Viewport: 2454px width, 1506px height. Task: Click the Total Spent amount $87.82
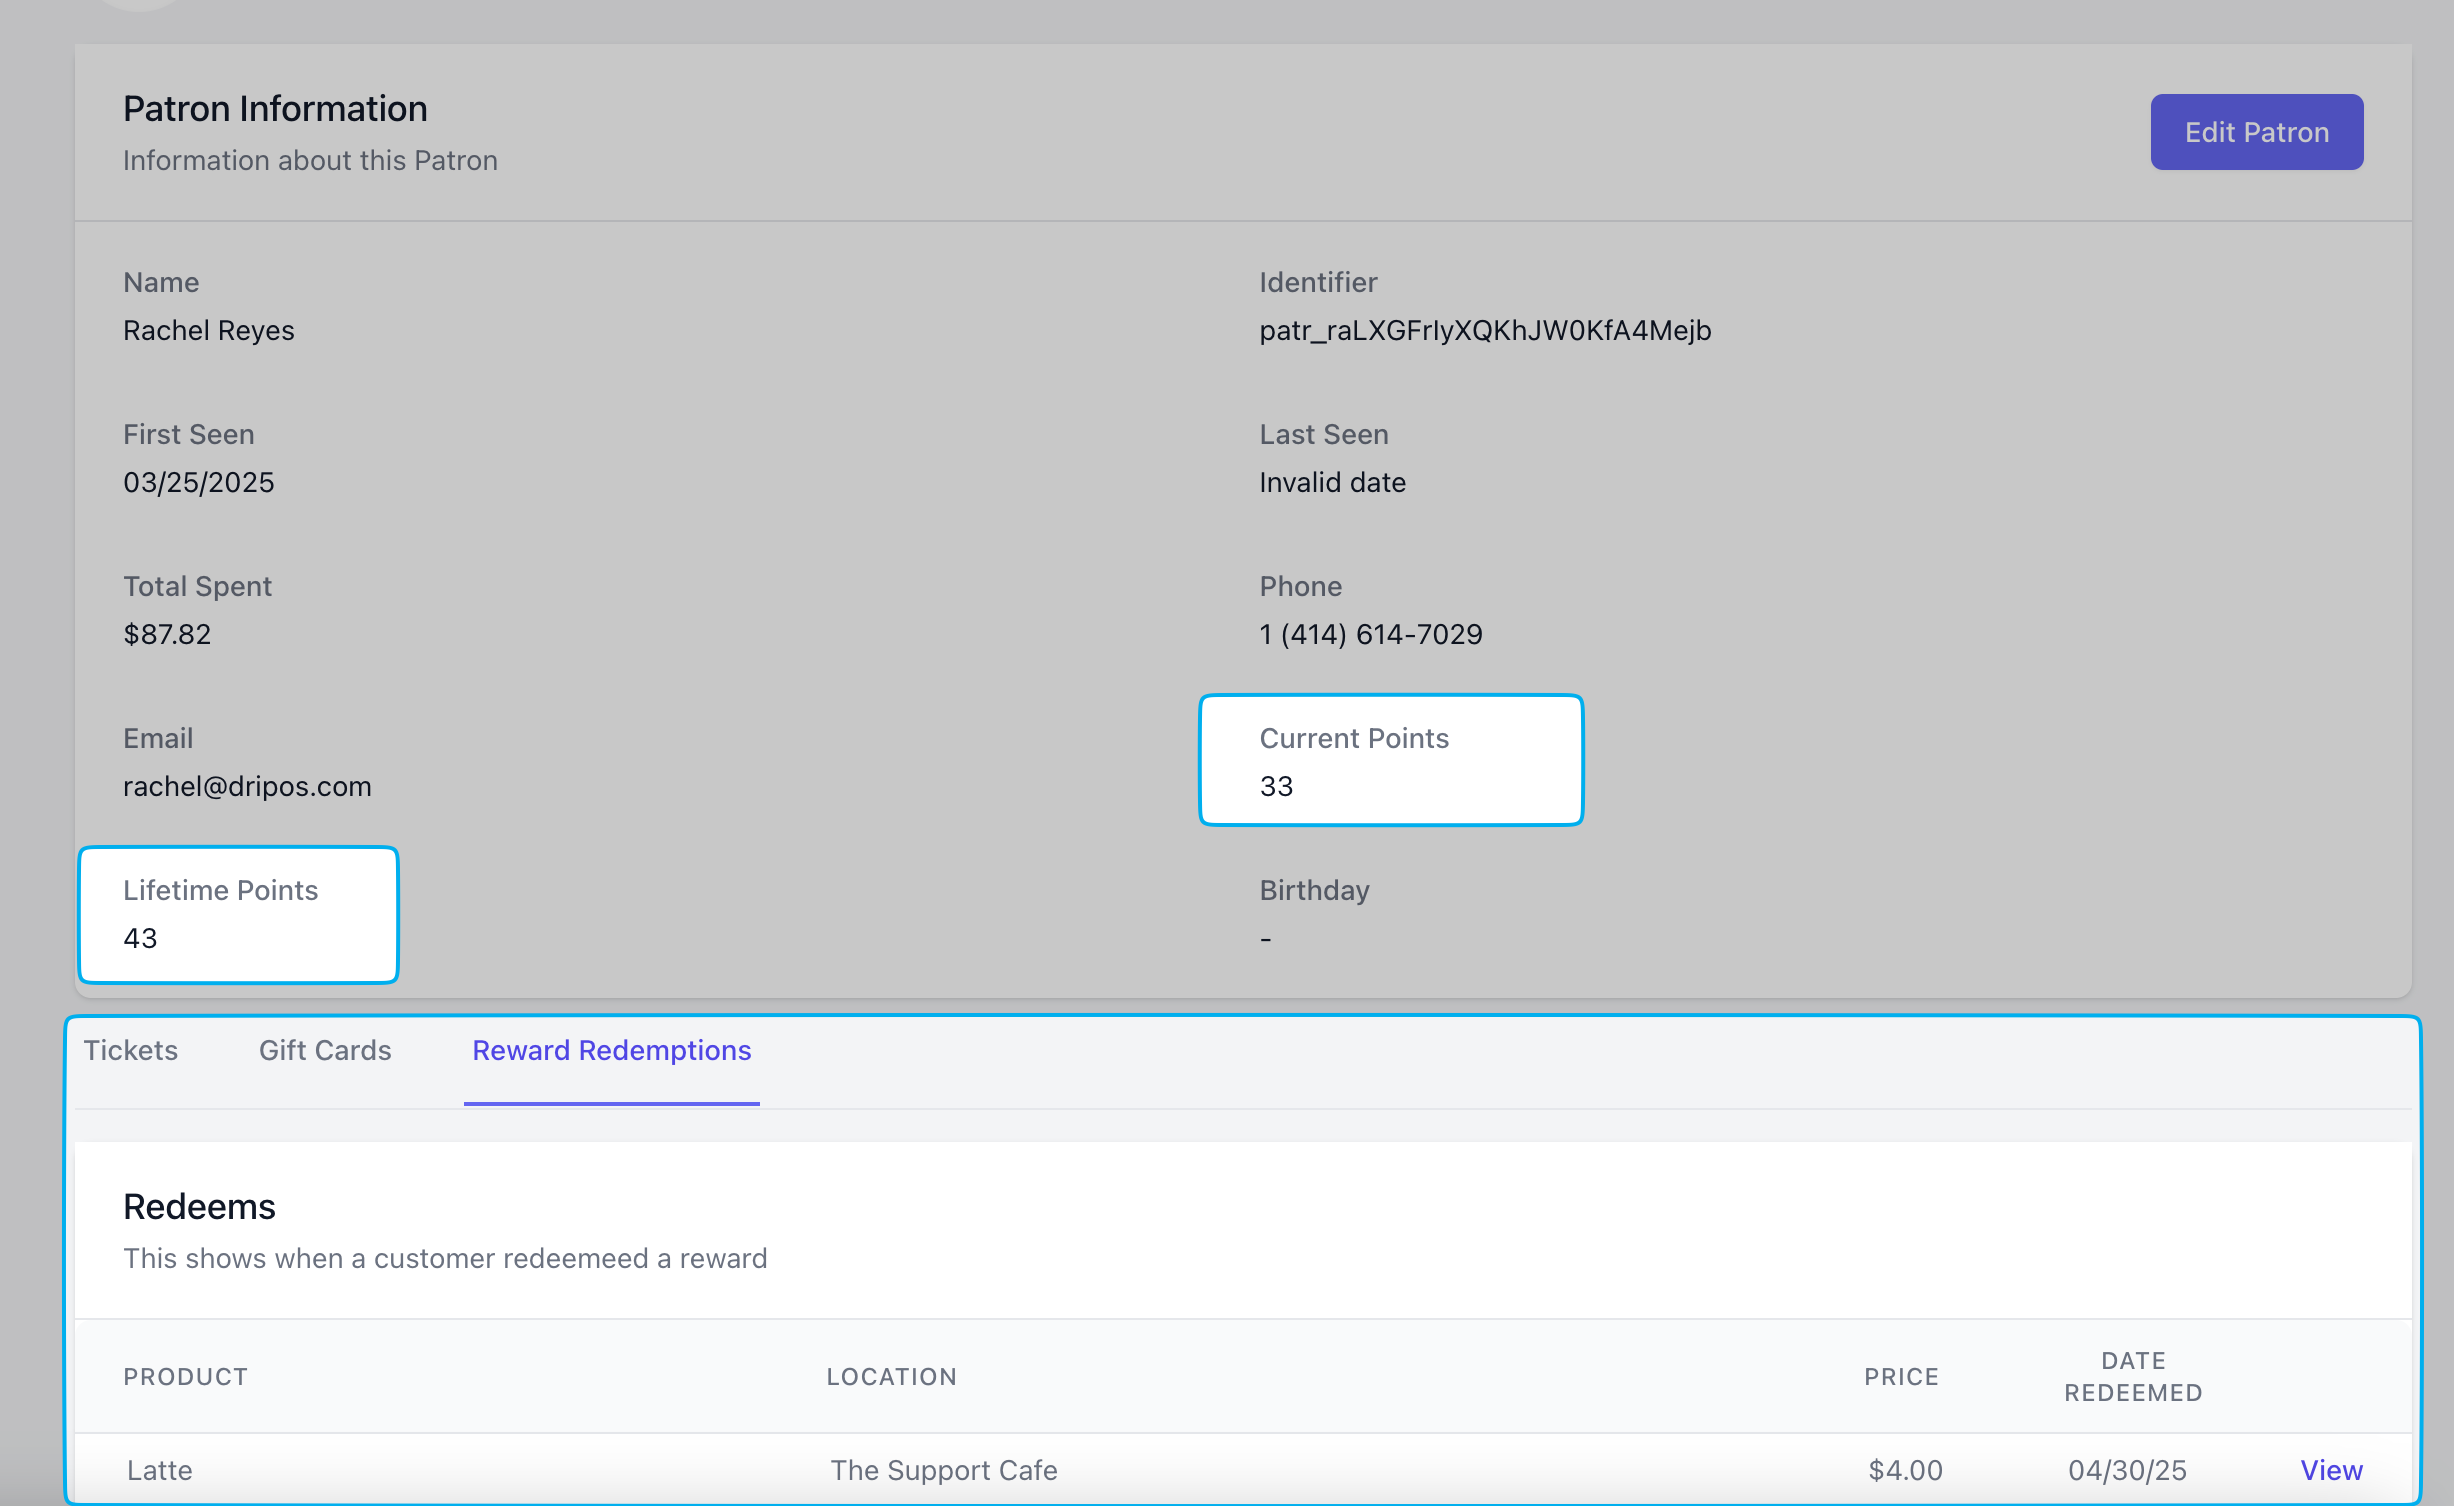[x=167, y=634]
